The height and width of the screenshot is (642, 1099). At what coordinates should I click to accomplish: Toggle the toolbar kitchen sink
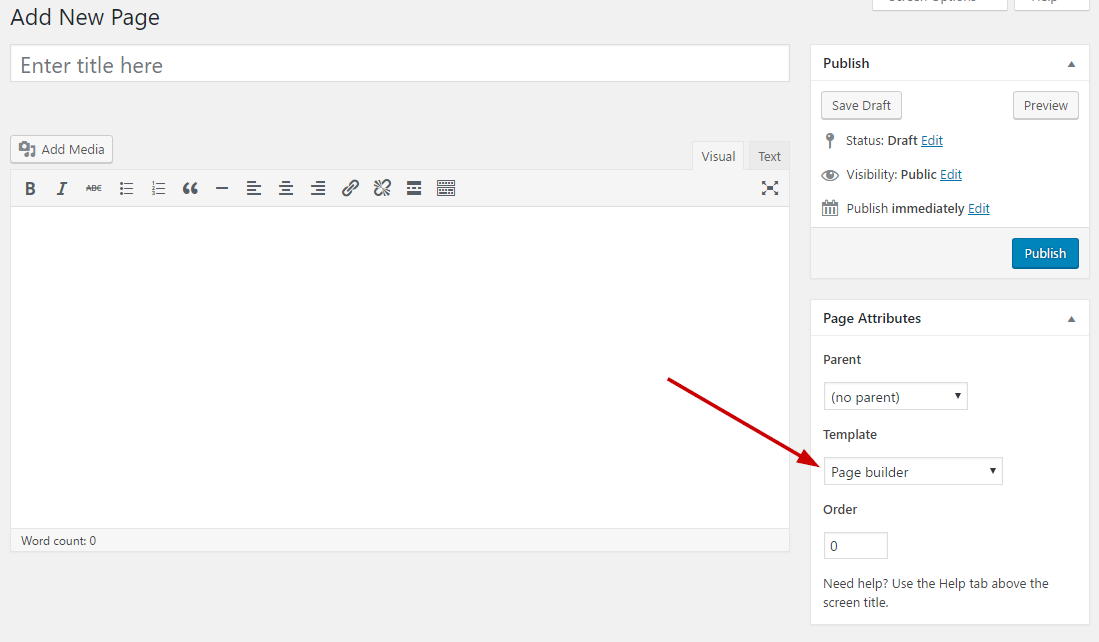[x=446, y=188]
